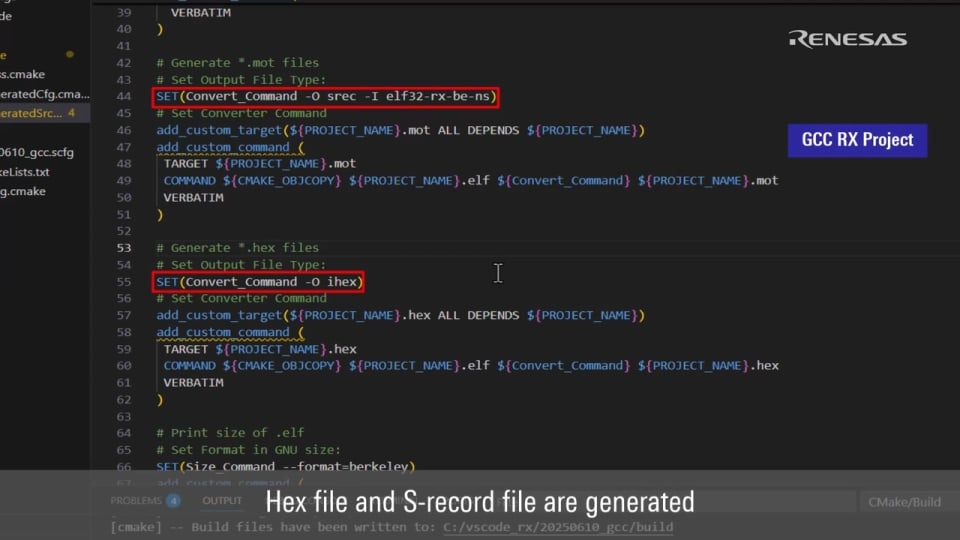
Task: Place cursor on SET Size_Command line
Action: tap(285, 467)
